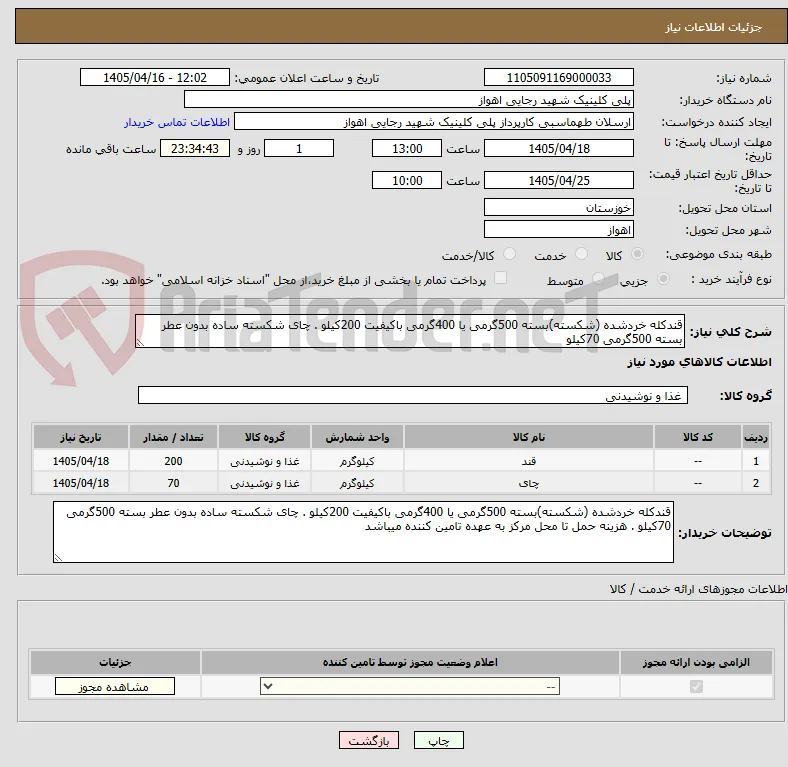Click the جزئیات column header in permits table

[115, 662]
